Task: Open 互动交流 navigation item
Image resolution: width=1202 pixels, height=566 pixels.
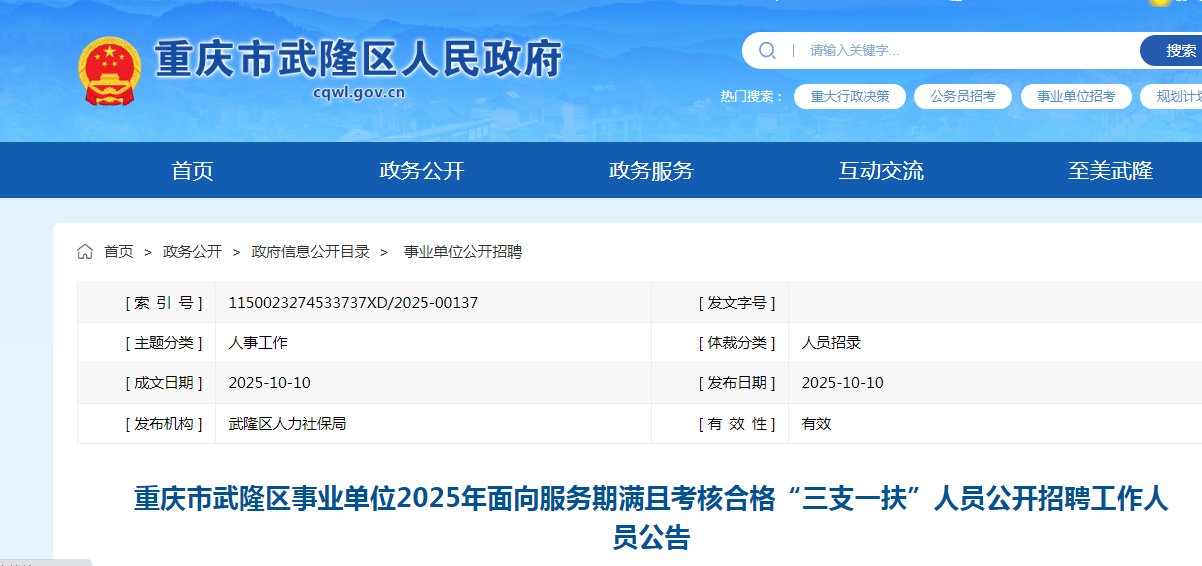Action: point(881,171)
